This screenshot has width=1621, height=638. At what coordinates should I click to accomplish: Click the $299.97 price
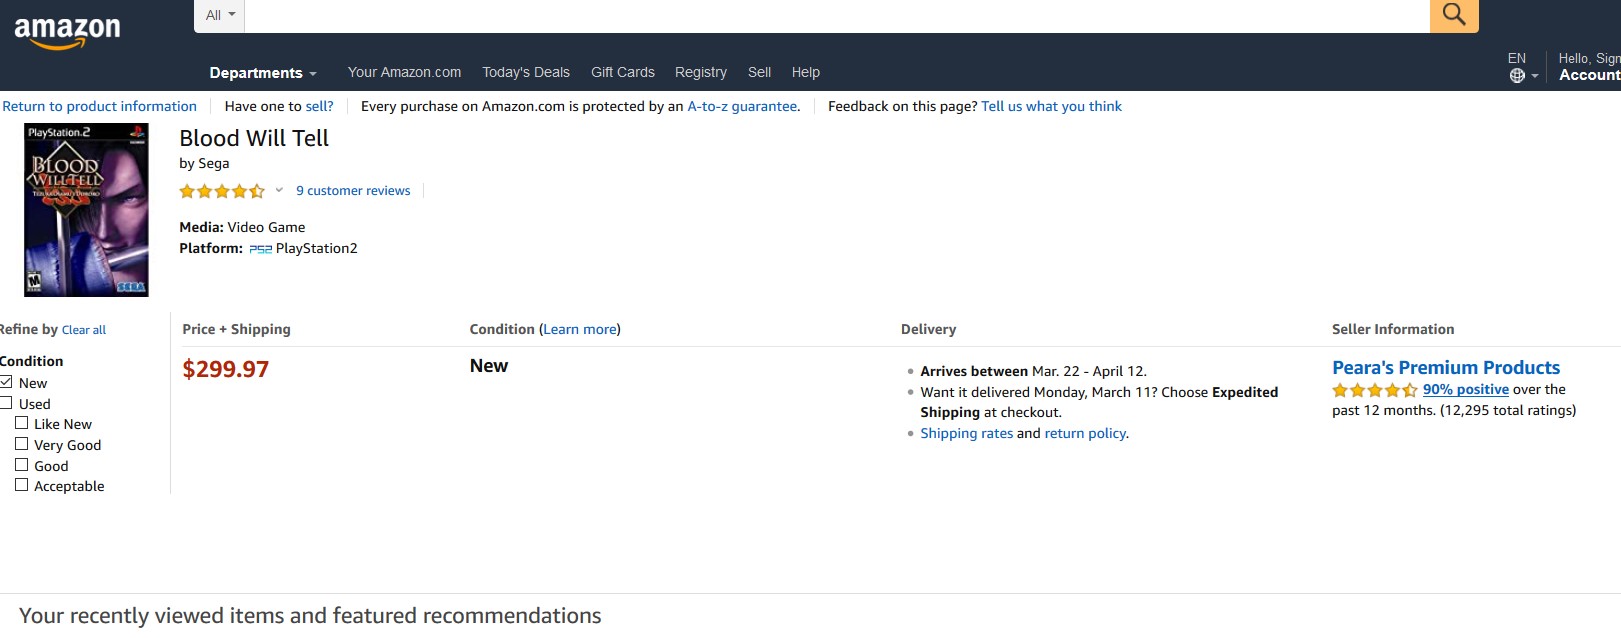click(x=226, y=369)
